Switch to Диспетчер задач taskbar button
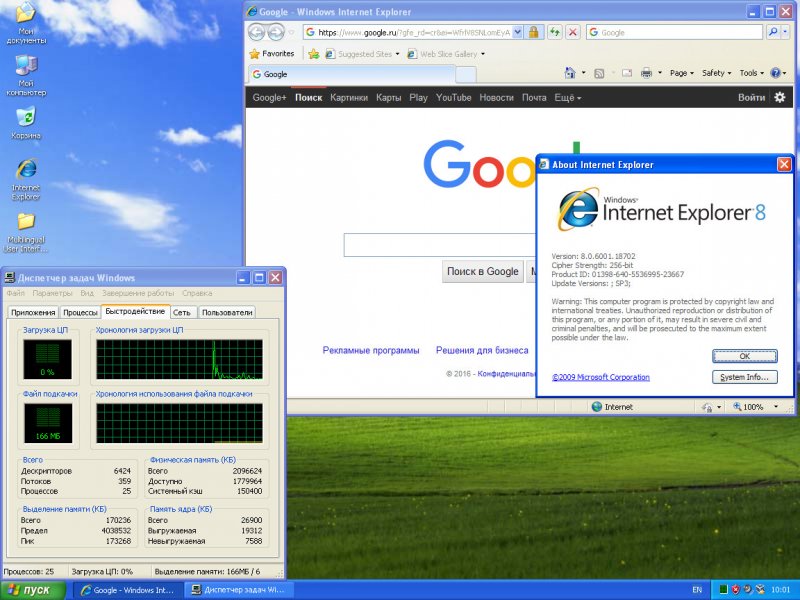Viewport: 800px width, 600px height. [238, 590]
